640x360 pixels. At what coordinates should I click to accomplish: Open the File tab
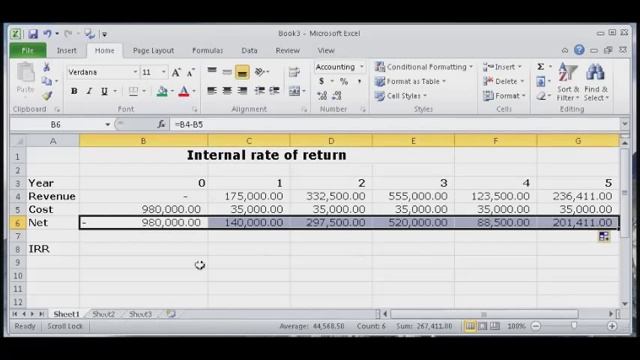28,51
